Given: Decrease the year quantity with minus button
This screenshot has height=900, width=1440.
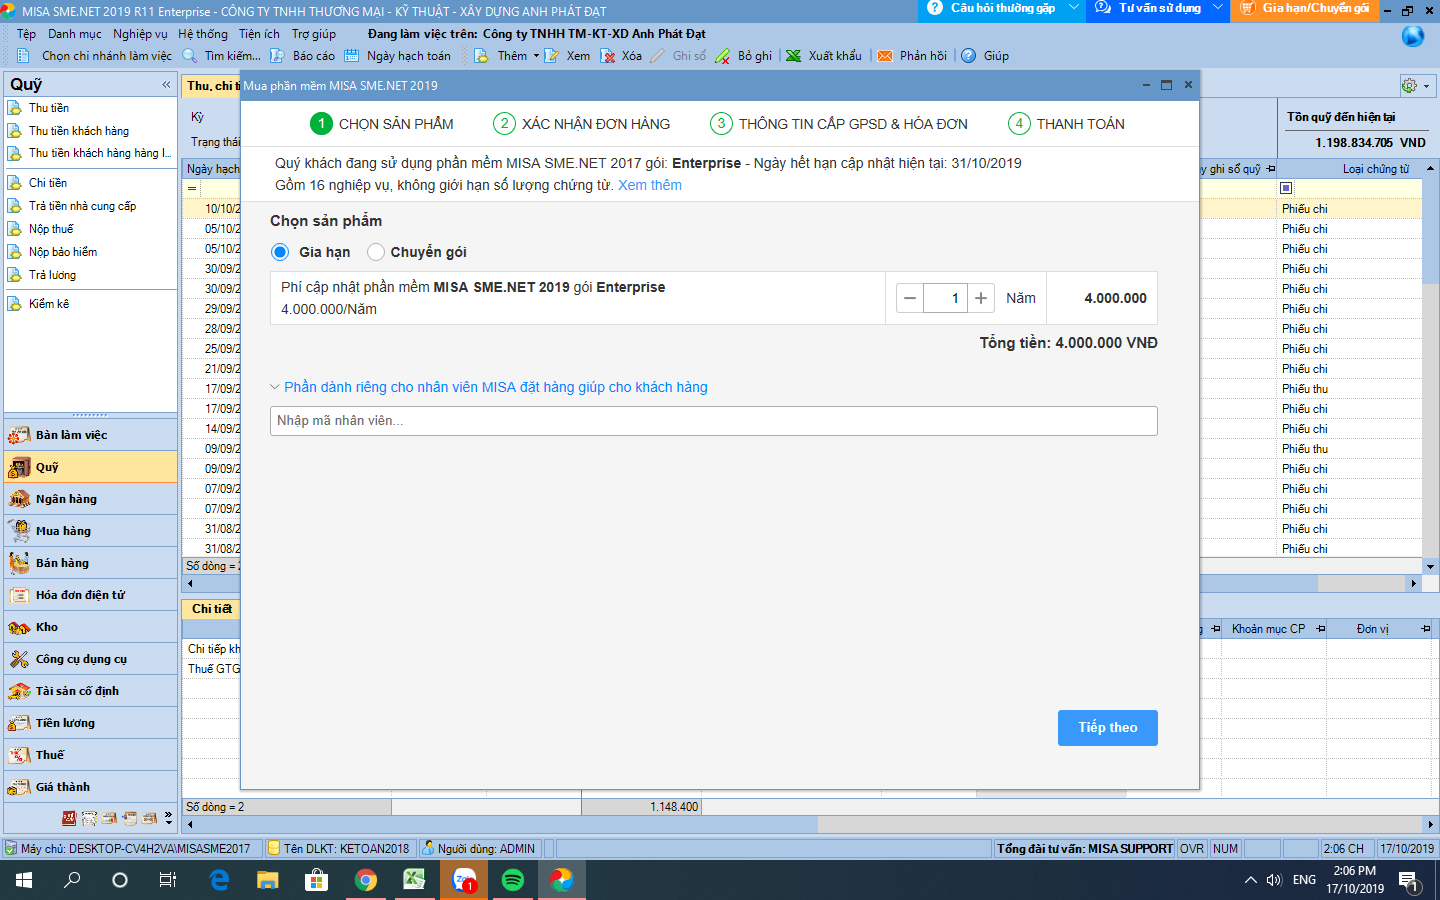Looking at the screenshot, I should click(x=910, y=298).
